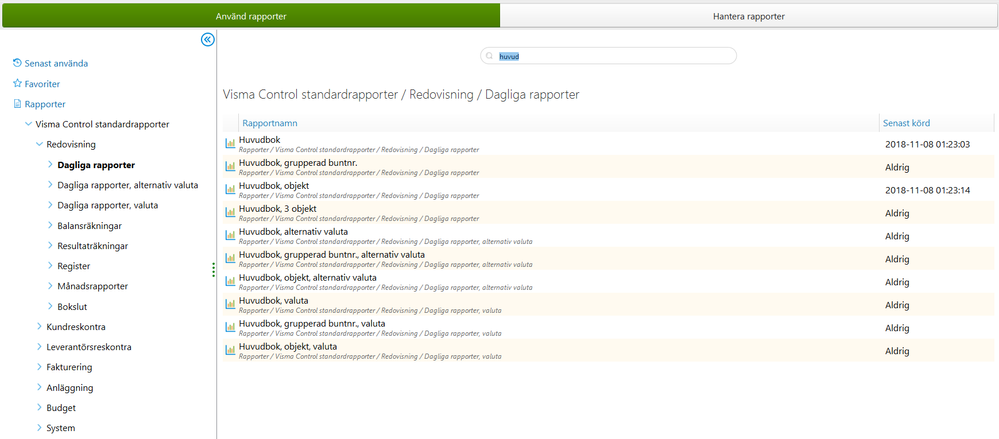Image resolution: width=999 pixels, height=439 pixels.
Task: Open the Rapporter root link
Action: [45, 104]
